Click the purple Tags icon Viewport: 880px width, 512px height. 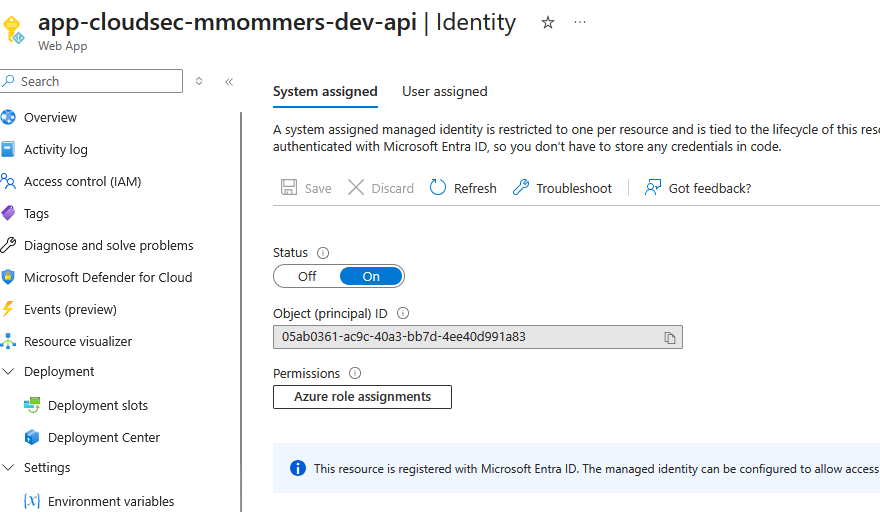8,213
